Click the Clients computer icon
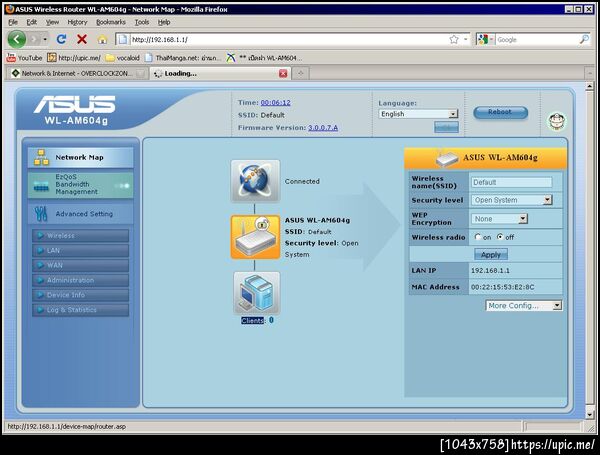600x455 pixels. [256, 293]
